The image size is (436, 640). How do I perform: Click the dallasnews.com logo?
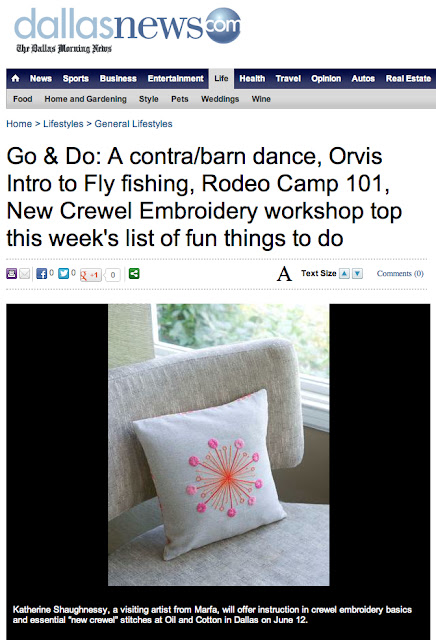pyautogui.click(x=127, y=30)
